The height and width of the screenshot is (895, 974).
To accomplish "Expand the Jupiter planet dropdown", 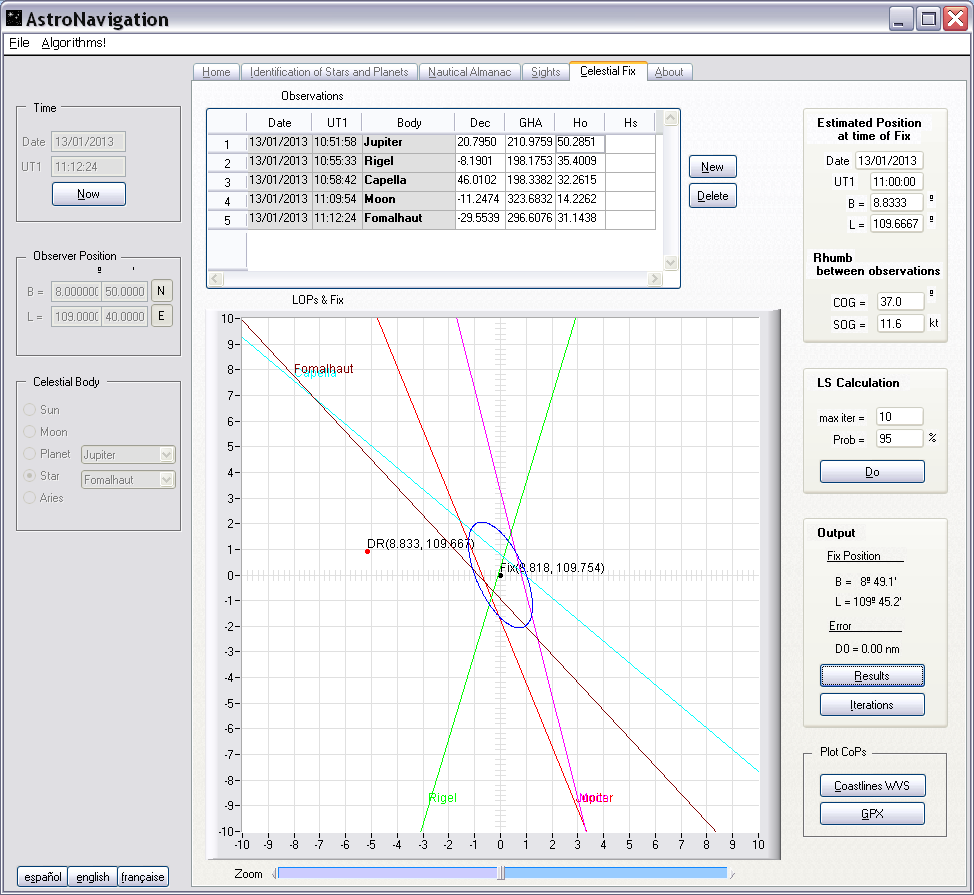I will click(166, 455).
